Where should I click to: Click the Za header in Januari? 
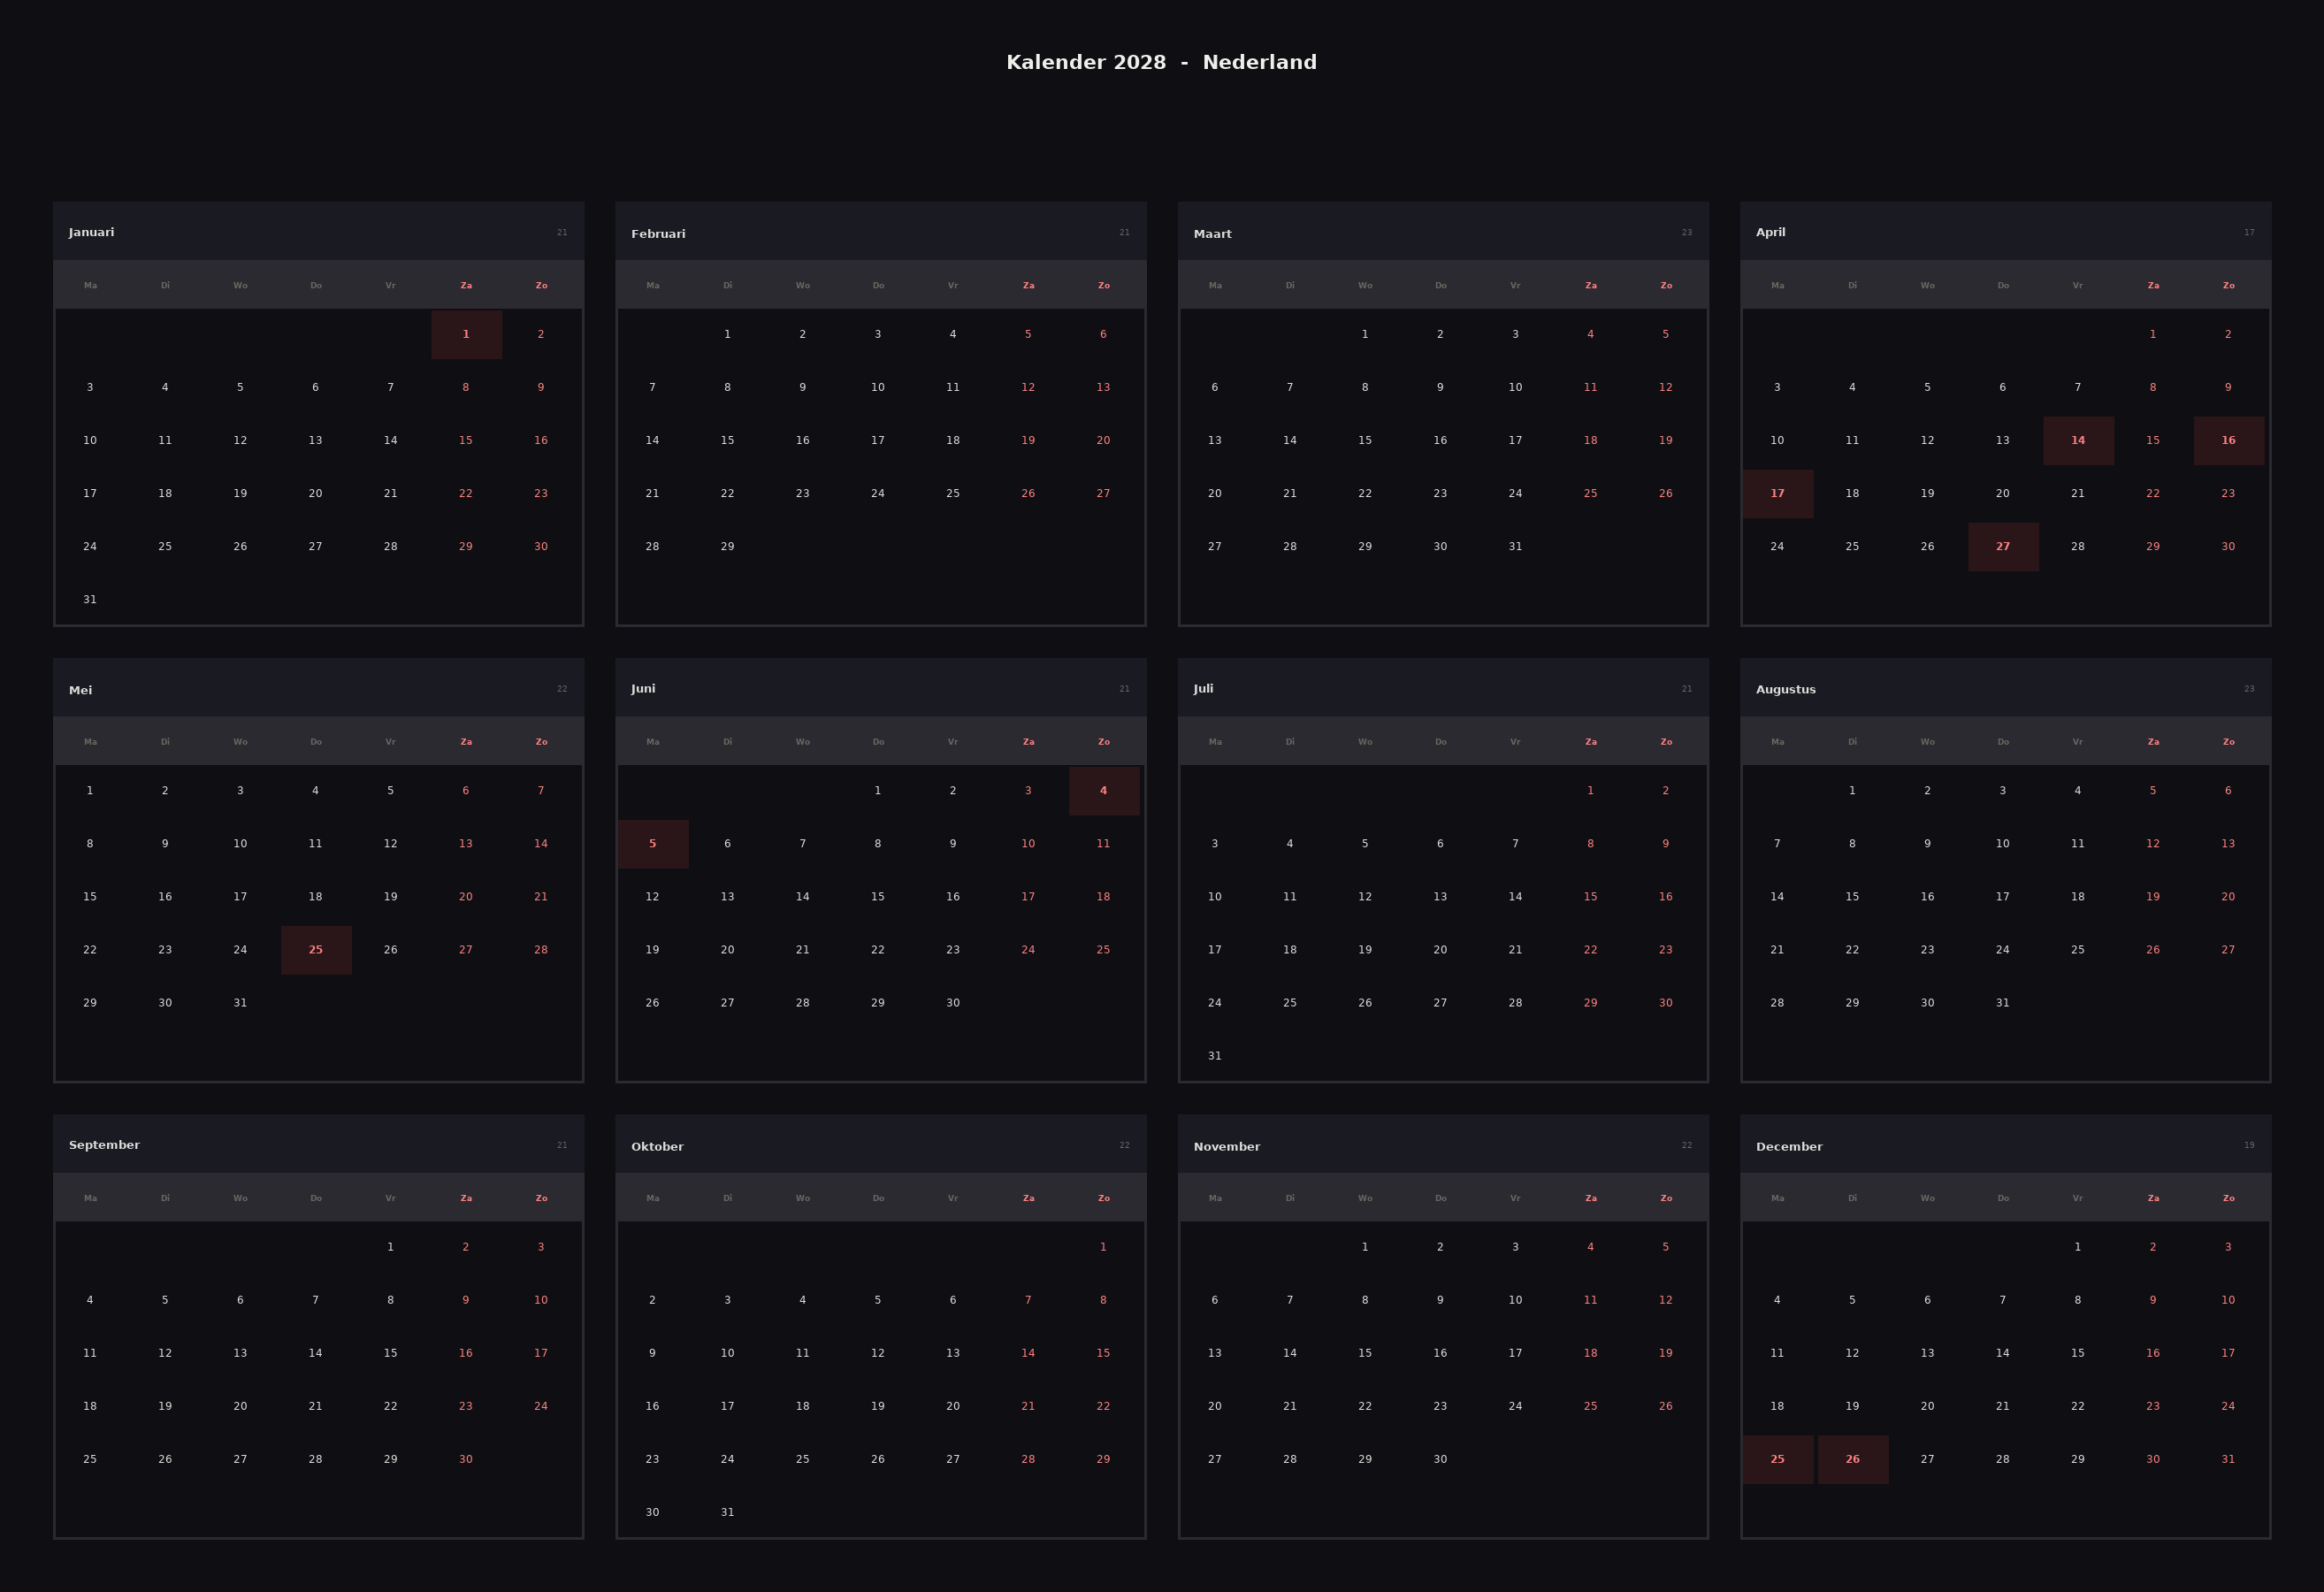[466, 285]
